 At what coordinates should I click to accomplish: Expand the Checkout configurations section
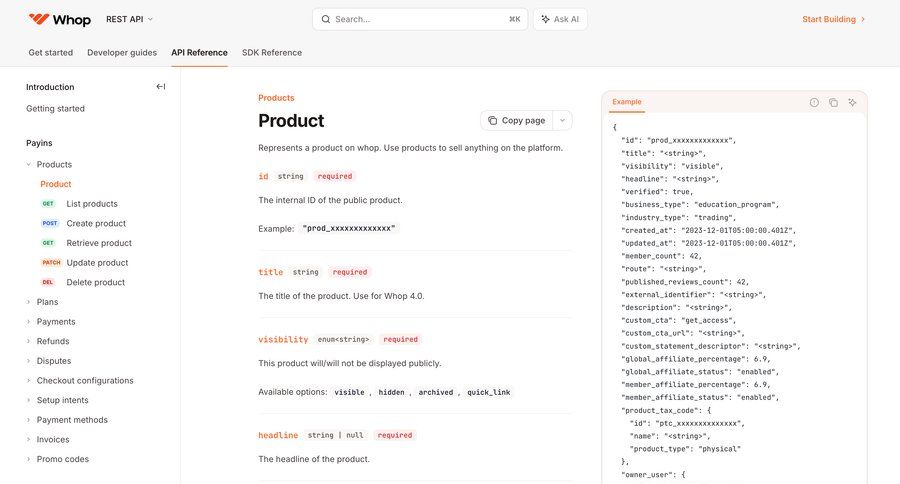(x=28, y=381)
